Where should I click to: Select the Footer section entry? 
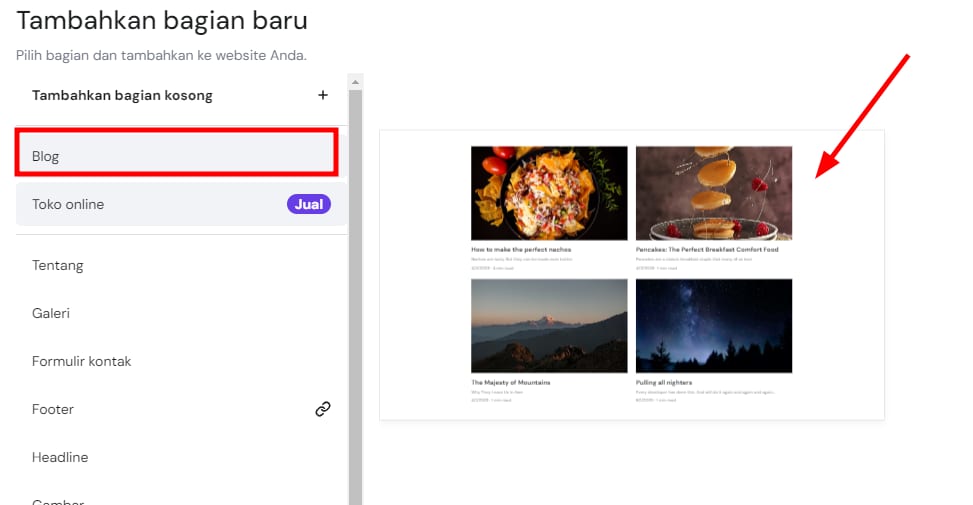click(53, 409)
